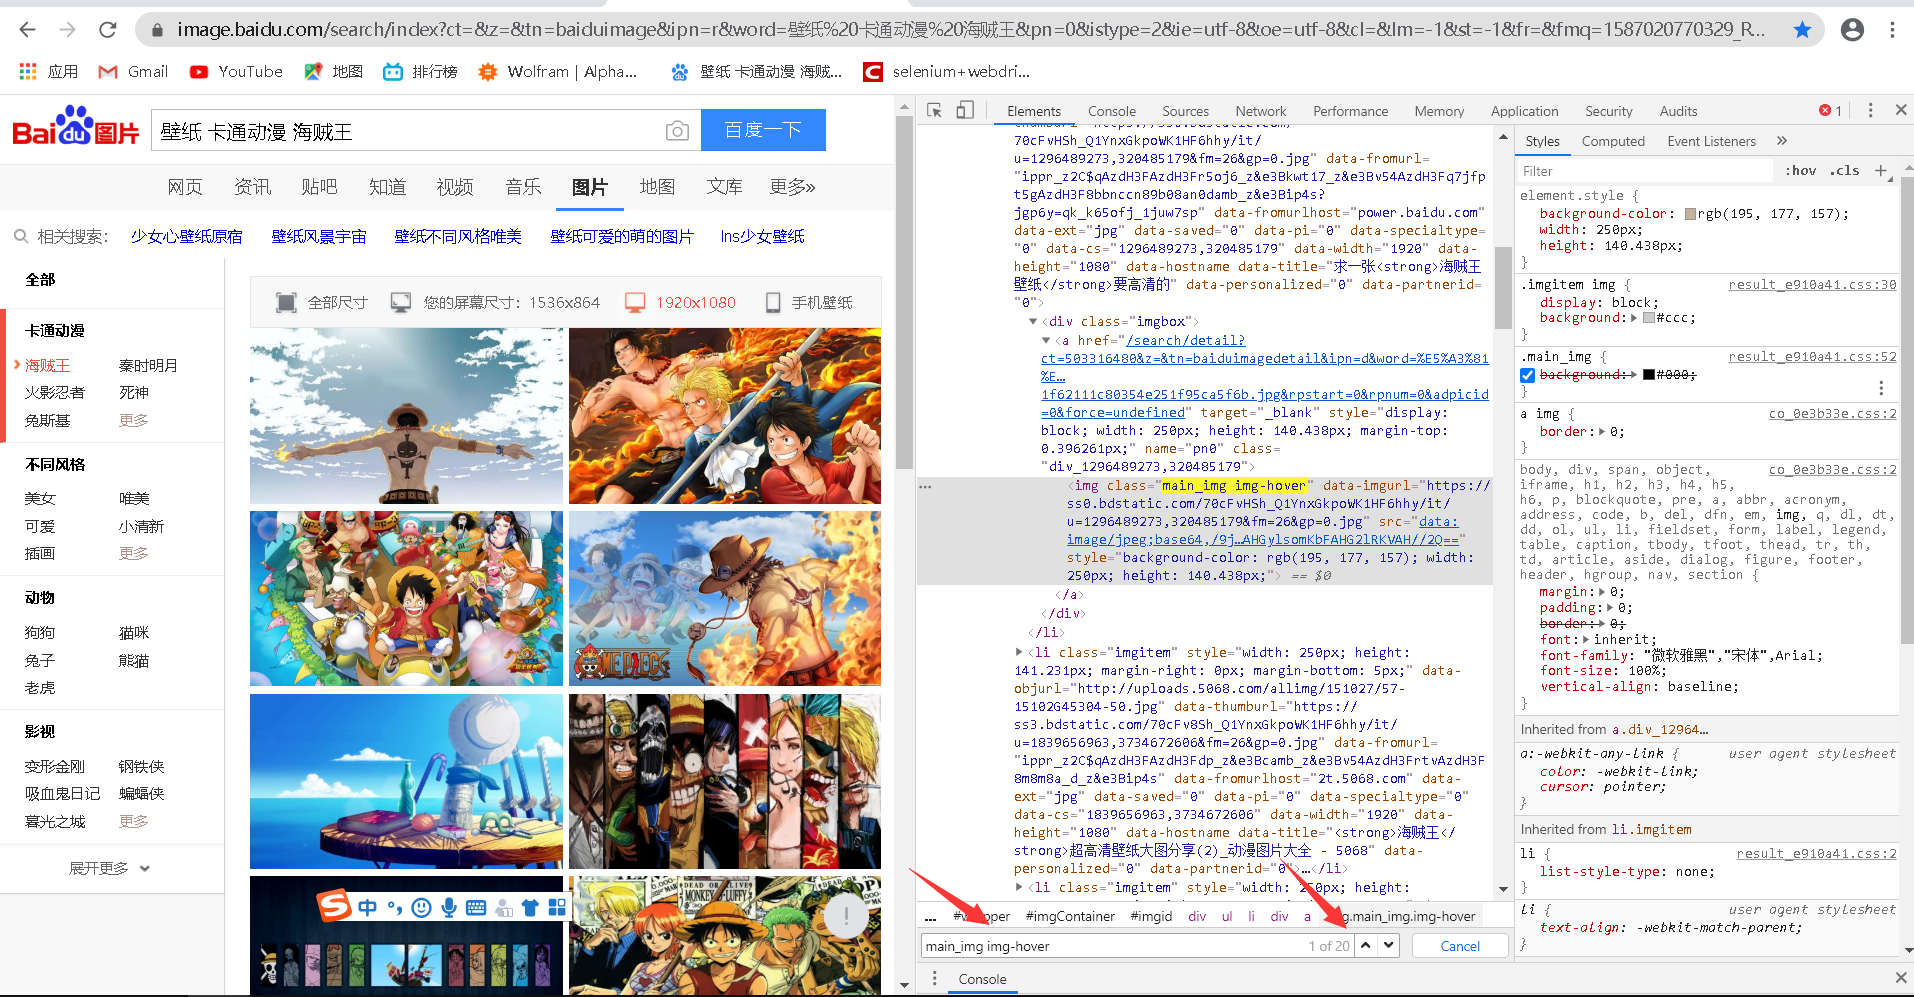Open the Chrome profile avatar icon

(1852, 30)
